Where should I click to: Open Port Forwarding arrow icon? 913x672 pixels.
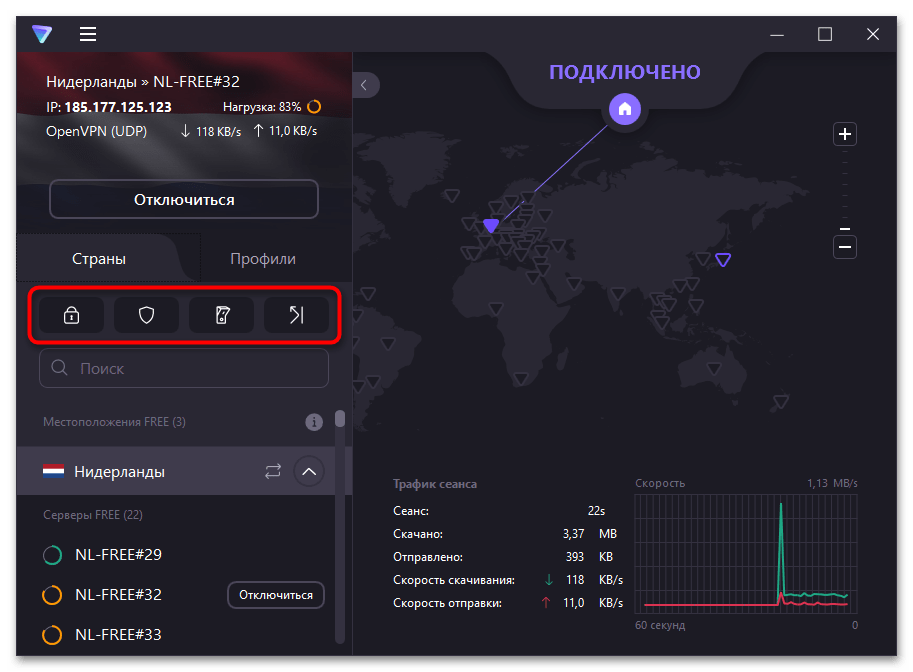pos(297,316)
